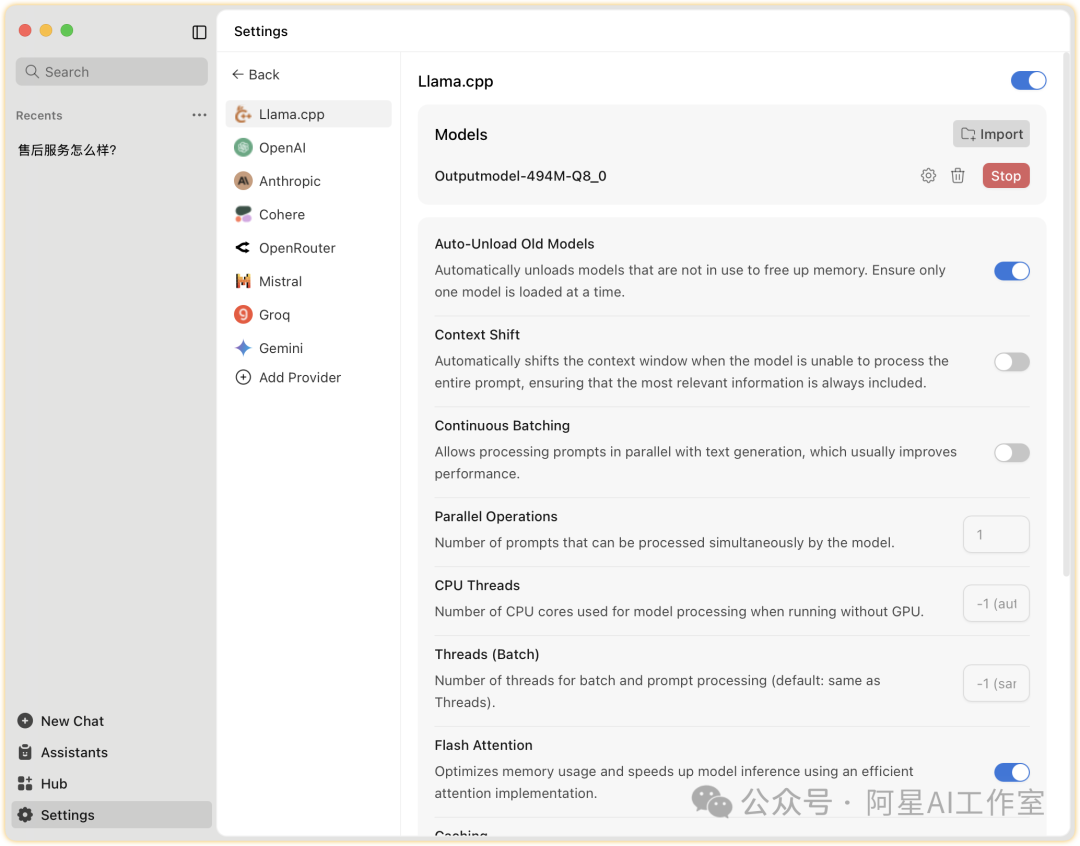Screen dimensions: 1080x846
Task: Click the Hub grid icon
Action: 25,783
